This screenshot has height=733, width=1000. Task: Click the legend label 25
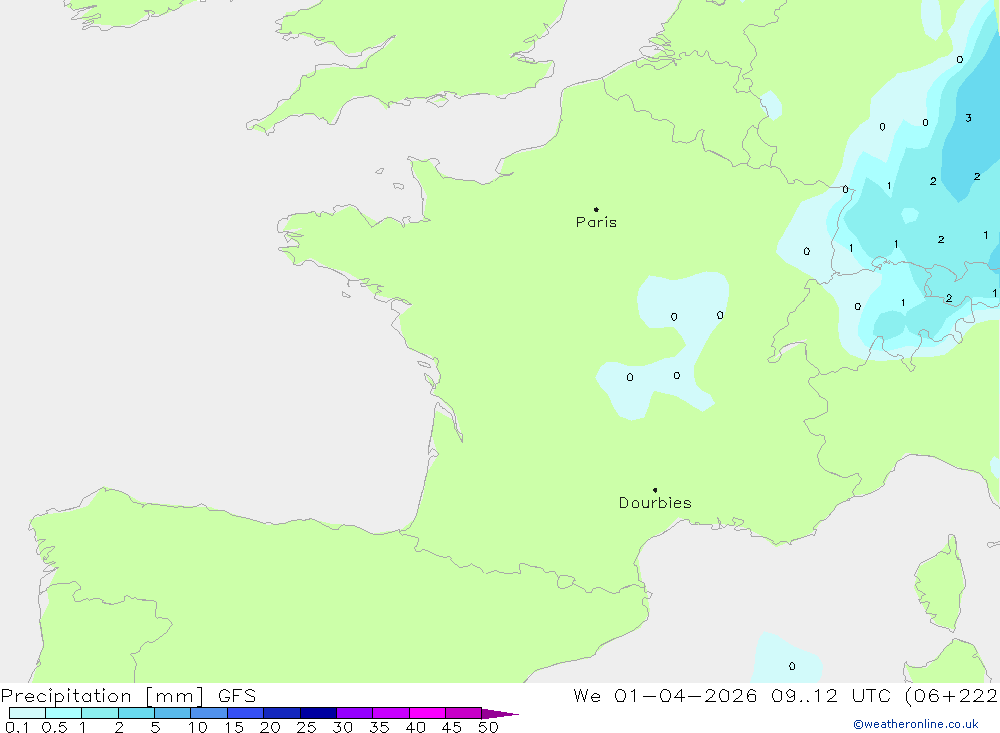(306, 727)
